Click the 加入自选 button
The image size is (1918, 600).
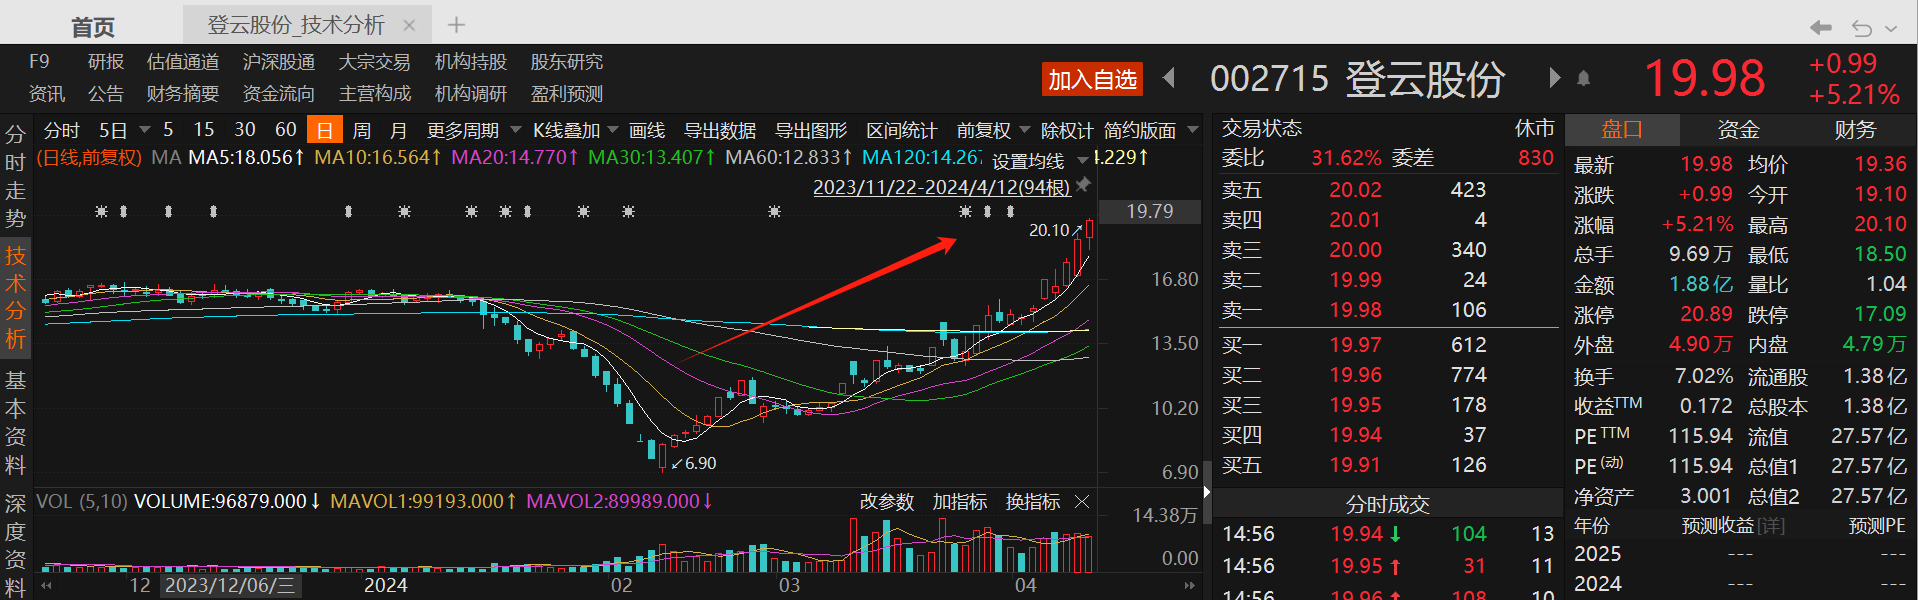click(x=1092, y=79)
